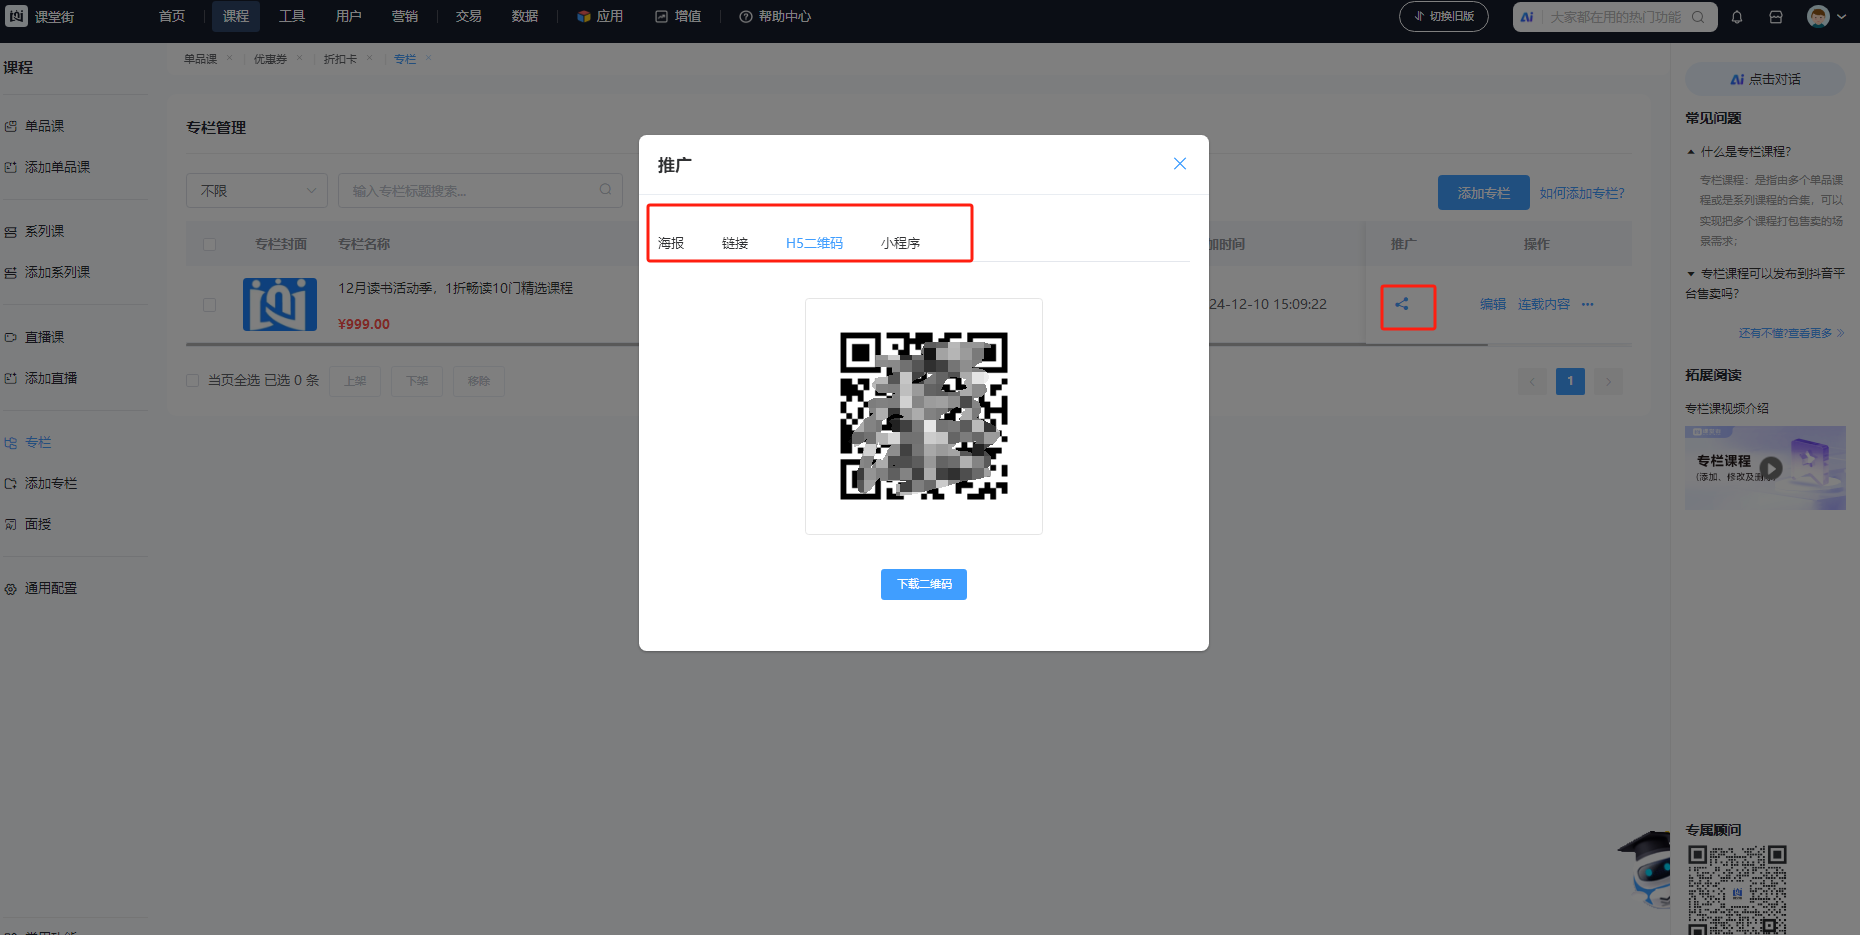
Task: Click the 编辑 link for the column
Action: tap(1493, 304)
